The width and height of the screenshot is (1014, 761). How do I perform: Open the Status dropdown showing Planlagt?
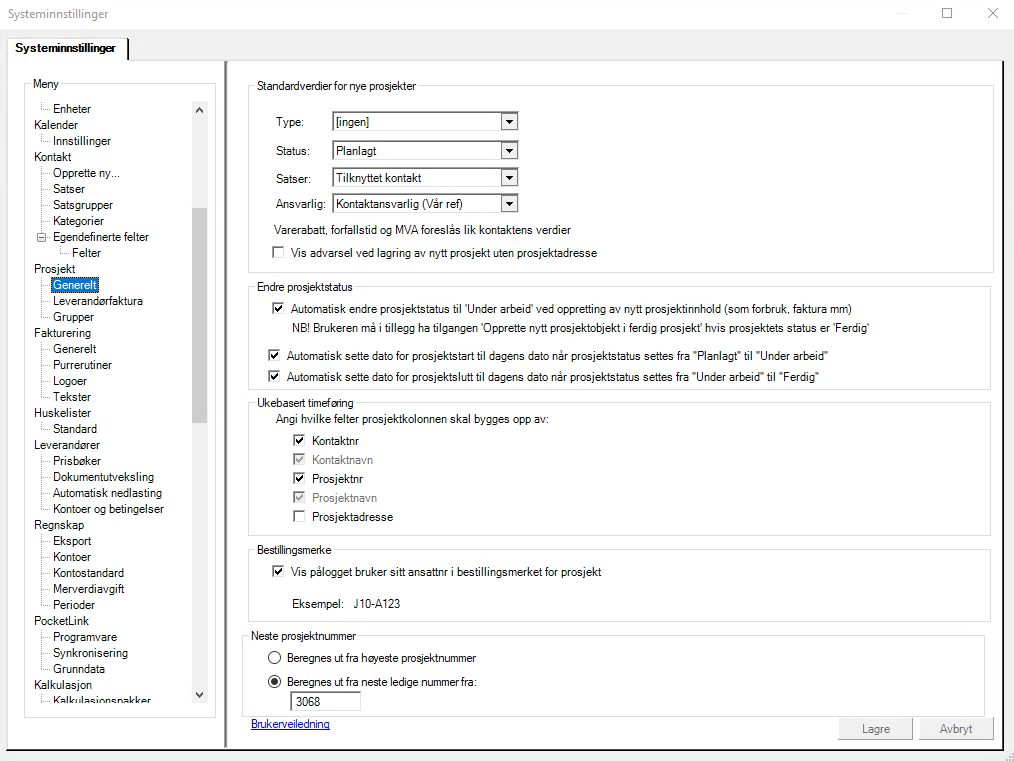[x=510, y=151]
